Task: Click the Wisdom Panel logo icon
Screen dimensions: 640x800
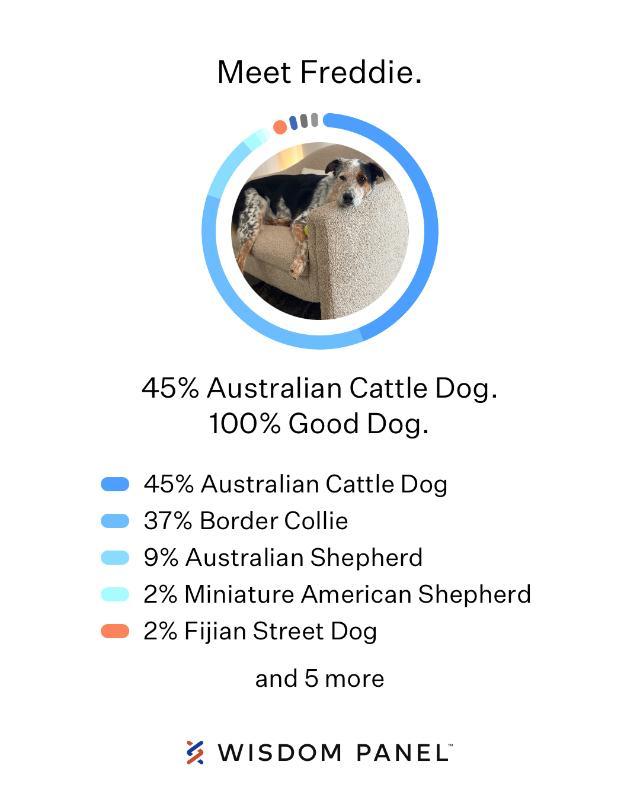Action: point(195,753)
